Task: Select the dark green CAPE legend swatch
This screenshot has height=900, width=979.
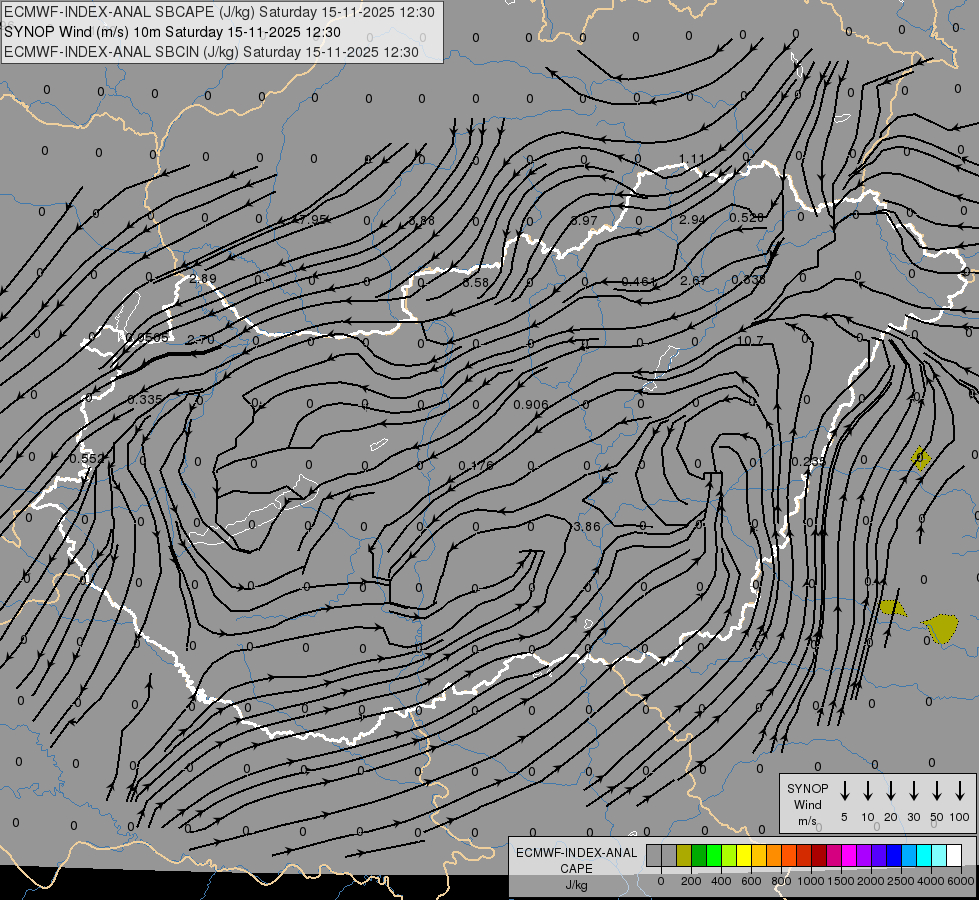Action: 699,855
